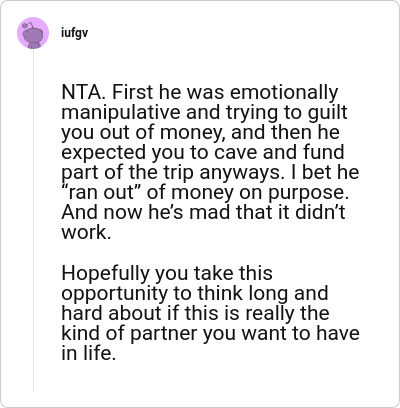Click the antenna on the avatar's snoo head
Screen dimensions: 400x408
point(29,24)
